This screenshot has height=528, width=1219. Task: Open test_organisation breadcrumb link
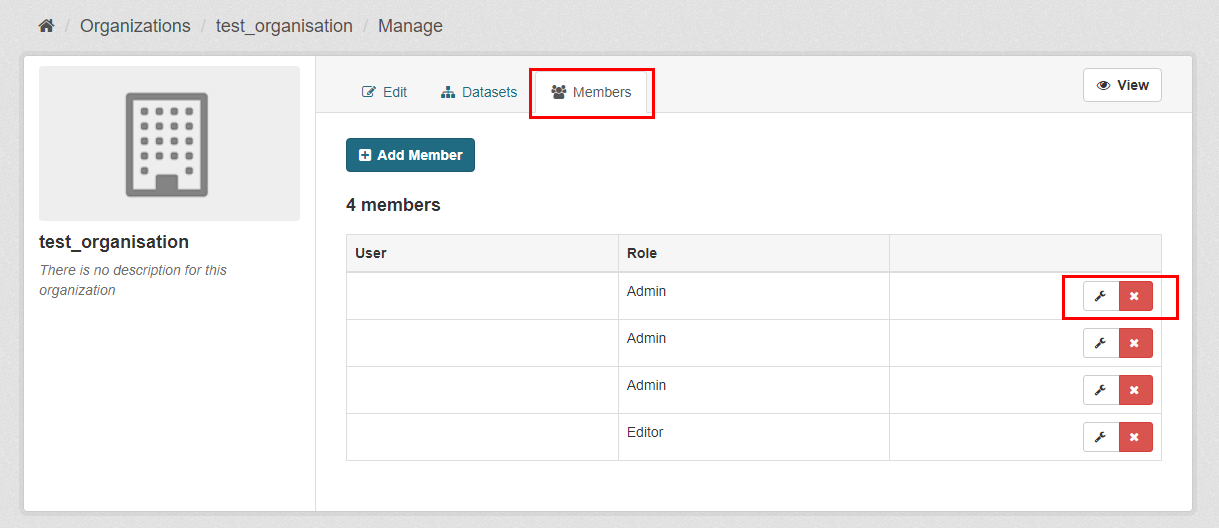click(x=284, y=26)
